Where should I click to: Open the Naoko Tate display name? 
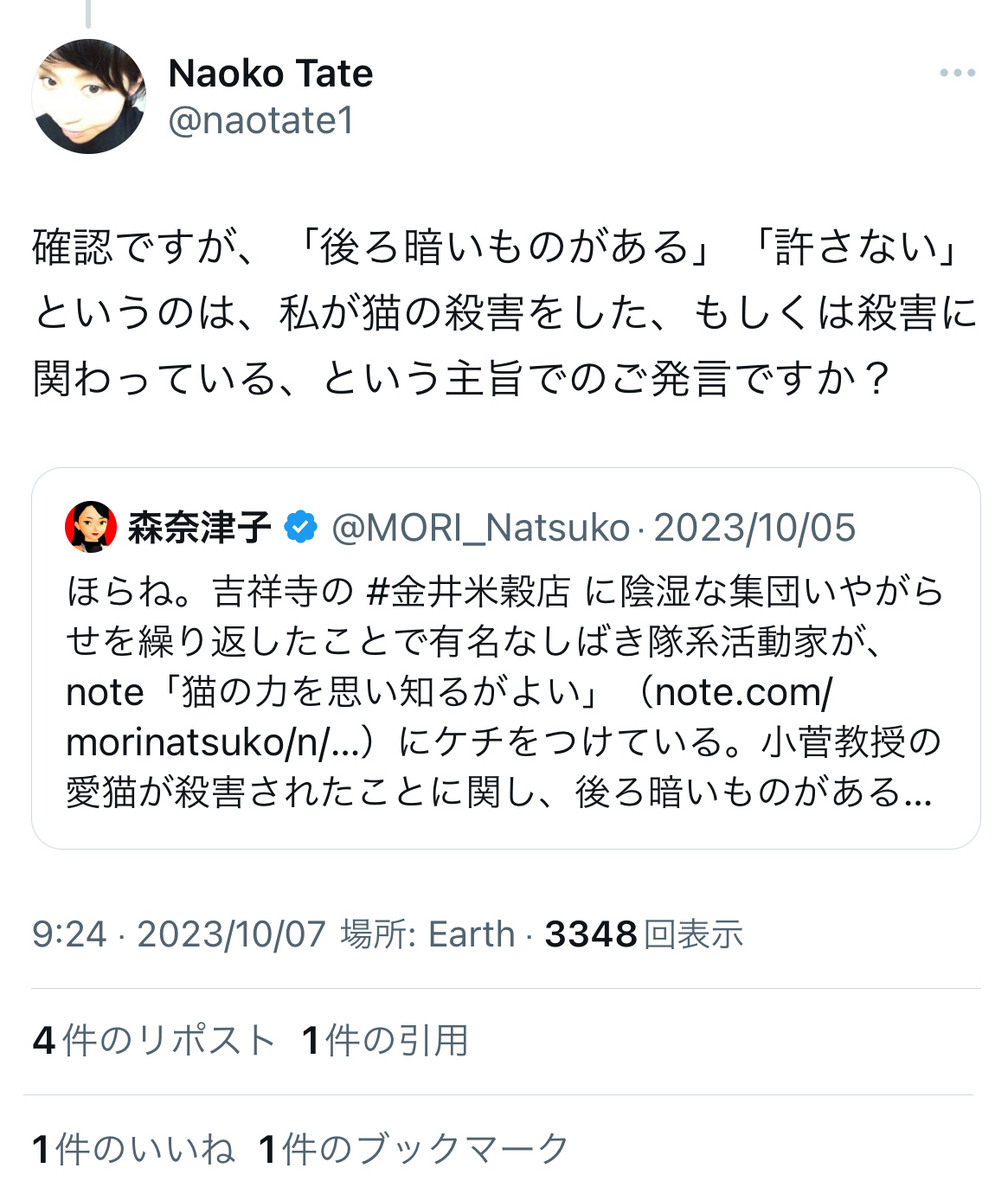click(270, 74)
